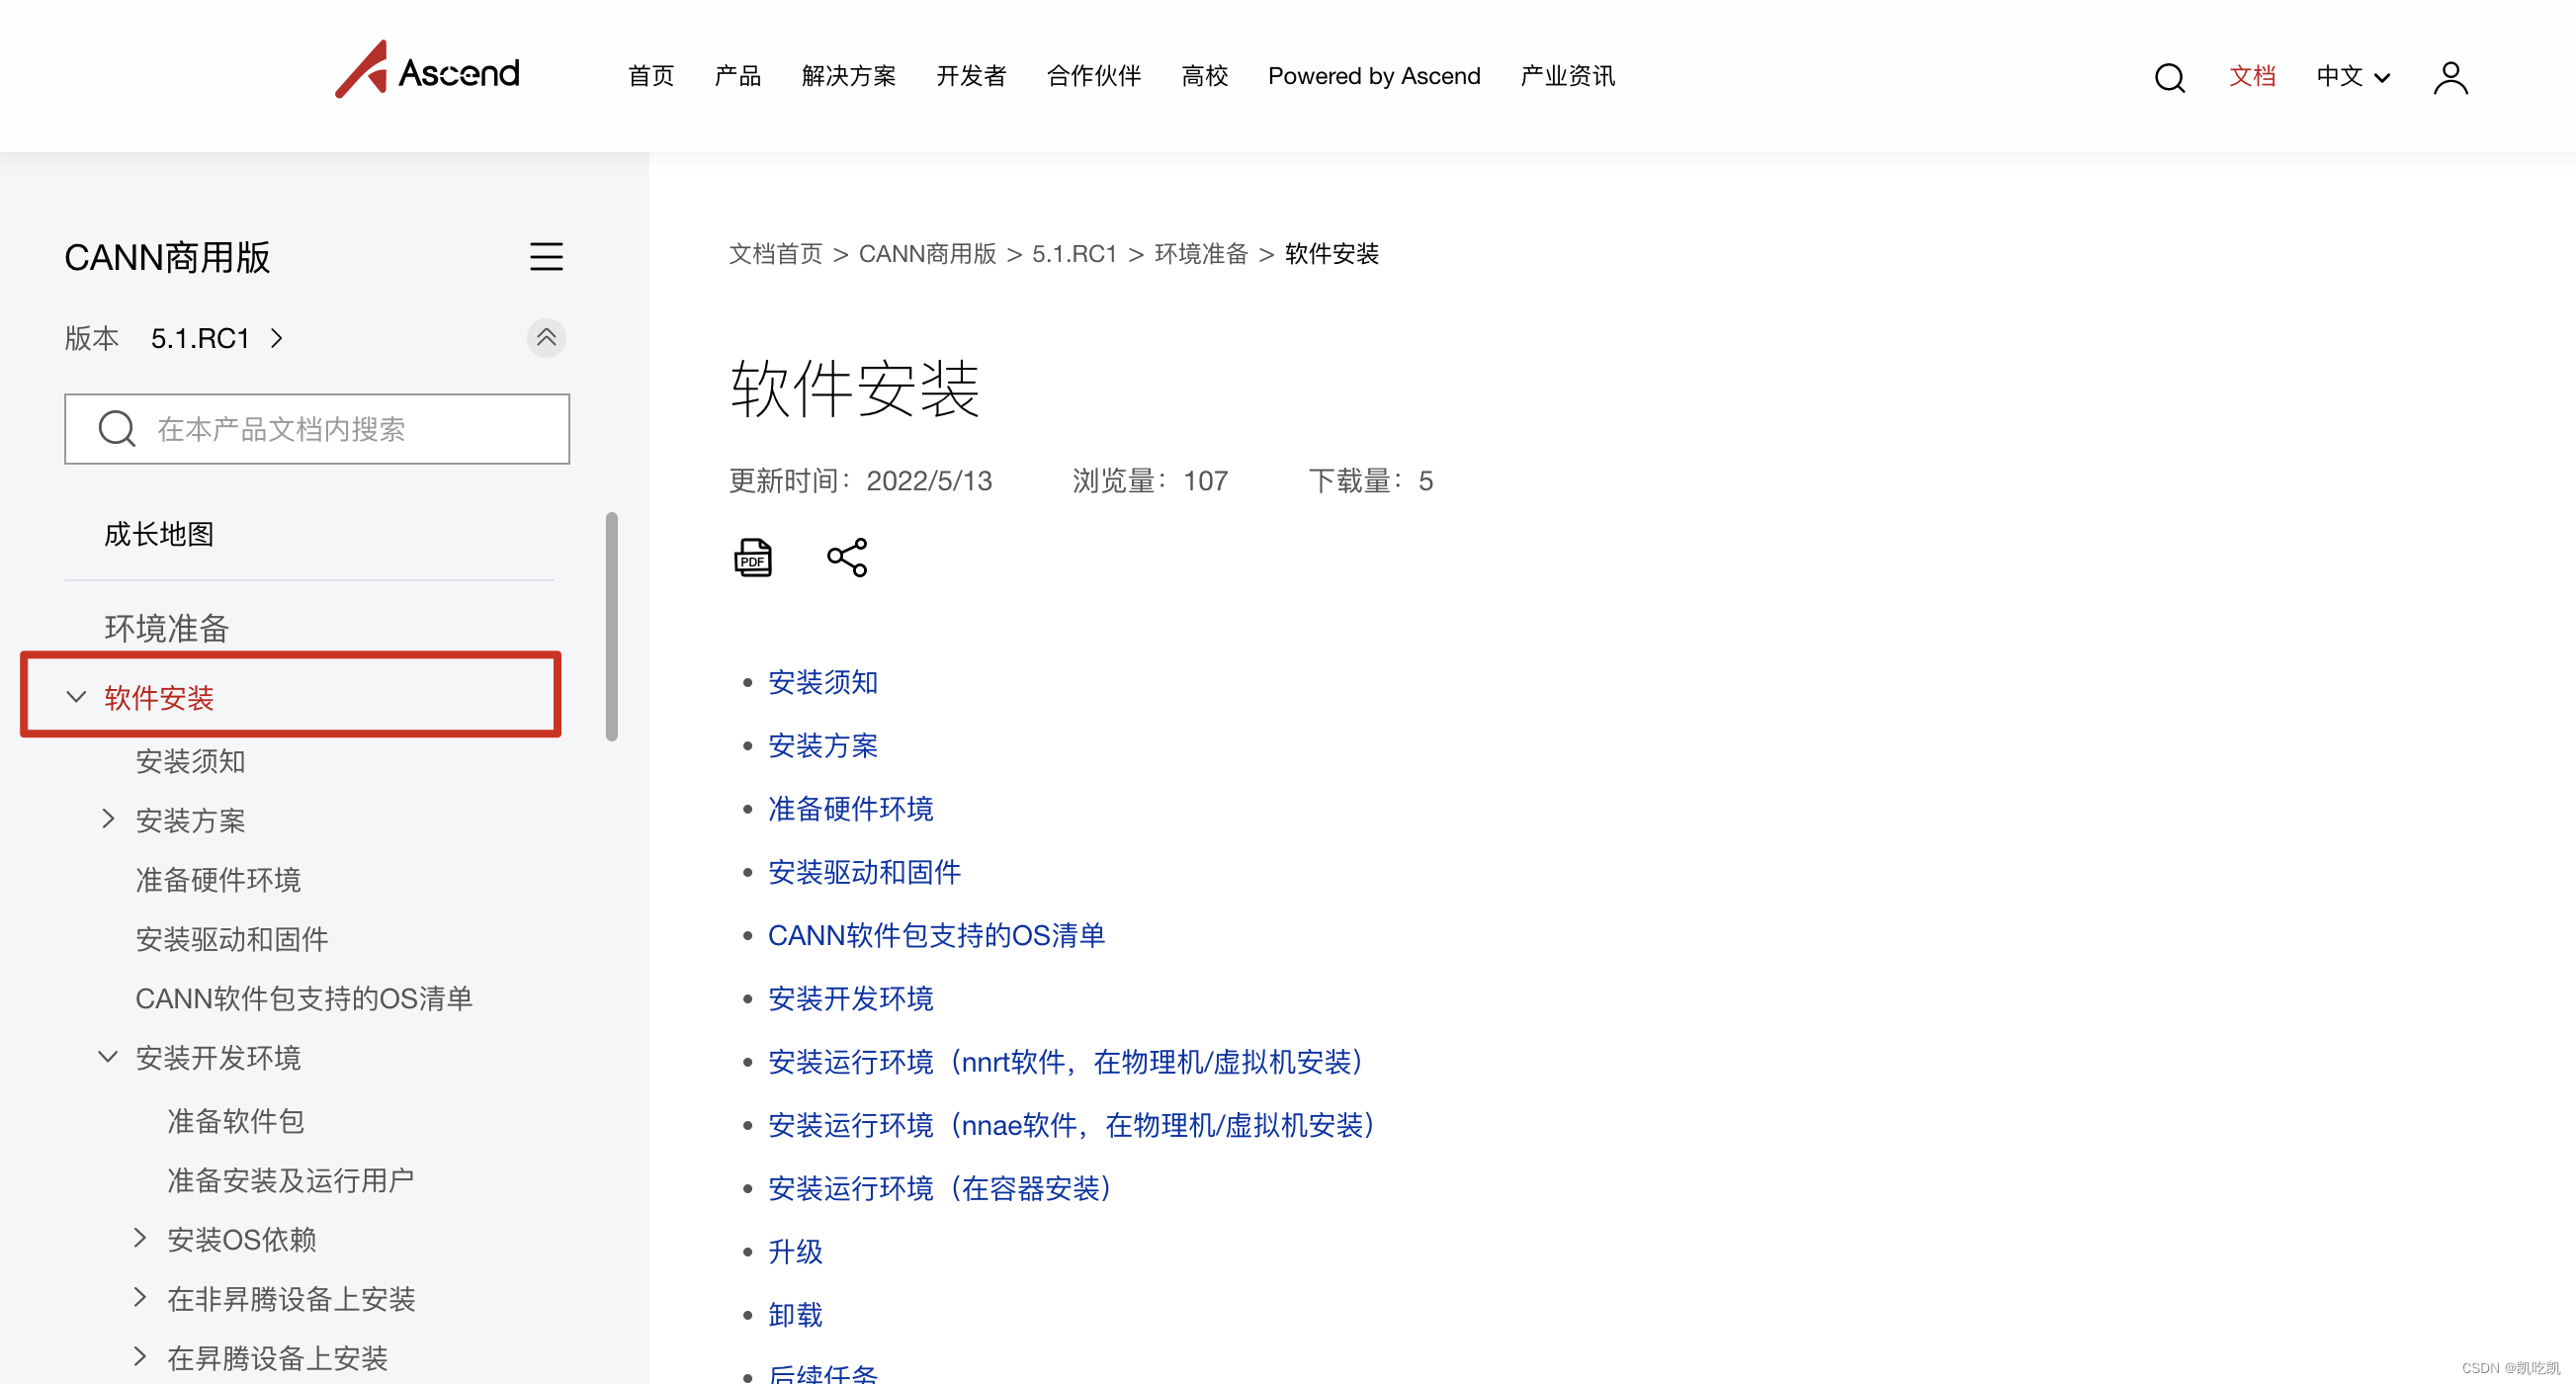Click the magnifier icon in sidebar search box
Viewport: 2576px width, 1384px height.
[117, 429]
